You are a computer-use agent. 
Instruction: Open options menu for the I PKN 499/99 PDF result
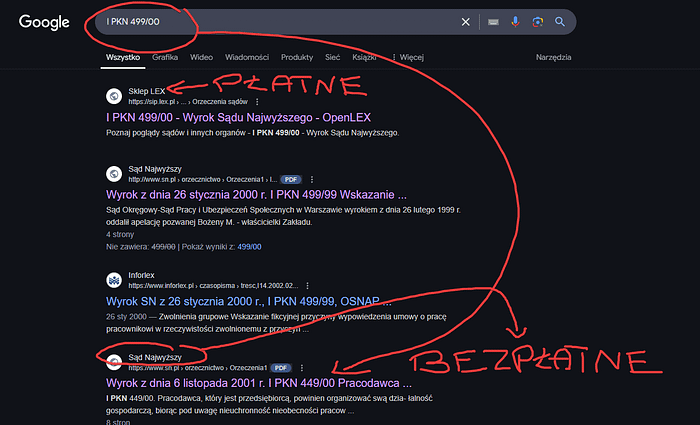point(312,179)
